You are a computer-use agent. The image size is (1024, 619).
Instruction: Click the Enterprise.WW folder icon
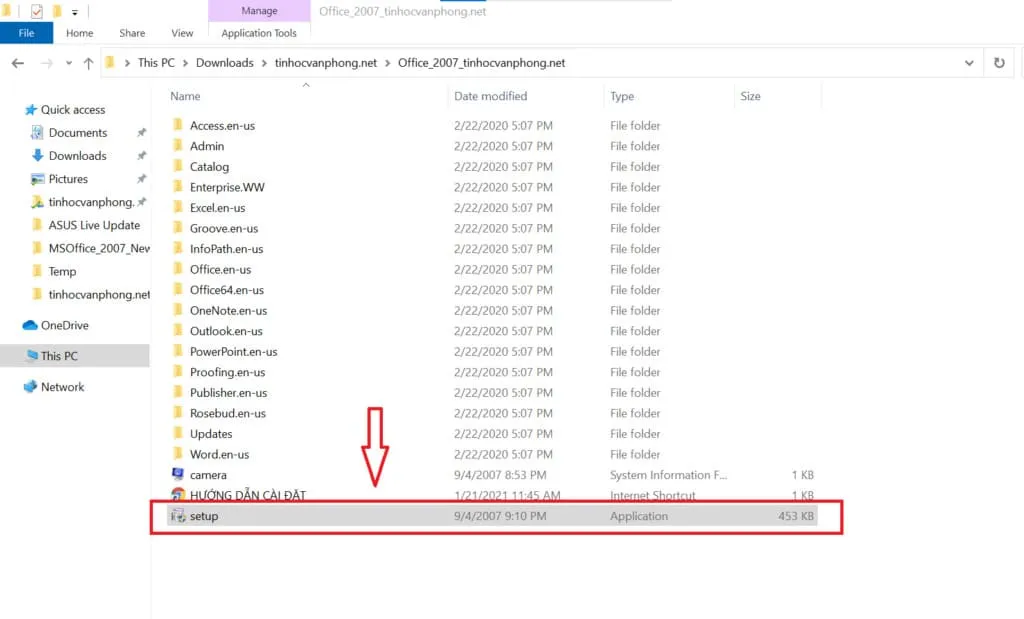178,186
